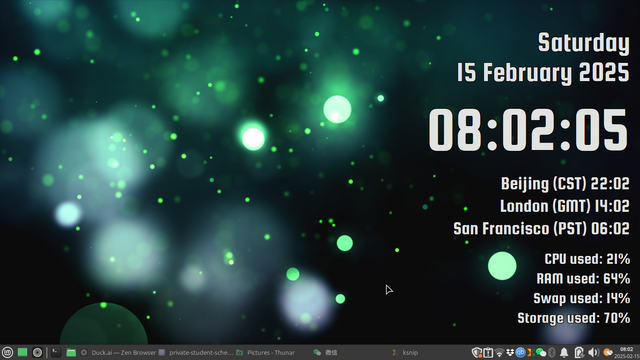This screenshot has height=360, width=640.
Task: Click the Storage used: 70% readout
Action: (x=574, y=318)
